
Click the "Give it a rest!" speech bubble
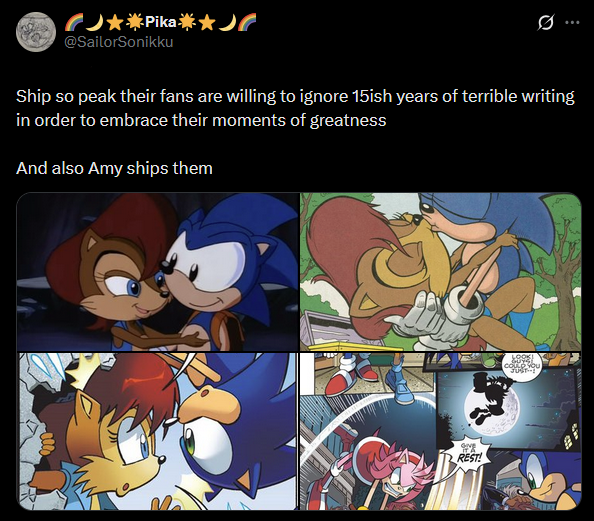[470, 454]
